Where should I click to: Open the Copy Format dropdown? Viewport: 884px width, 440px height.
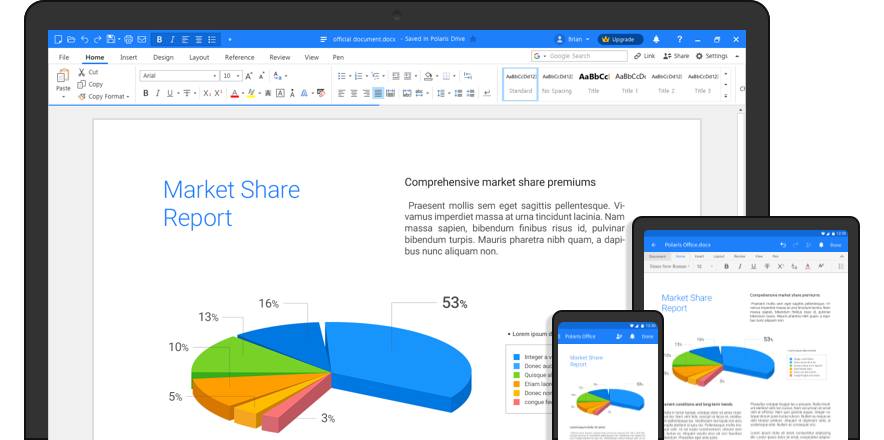[128, 97]
